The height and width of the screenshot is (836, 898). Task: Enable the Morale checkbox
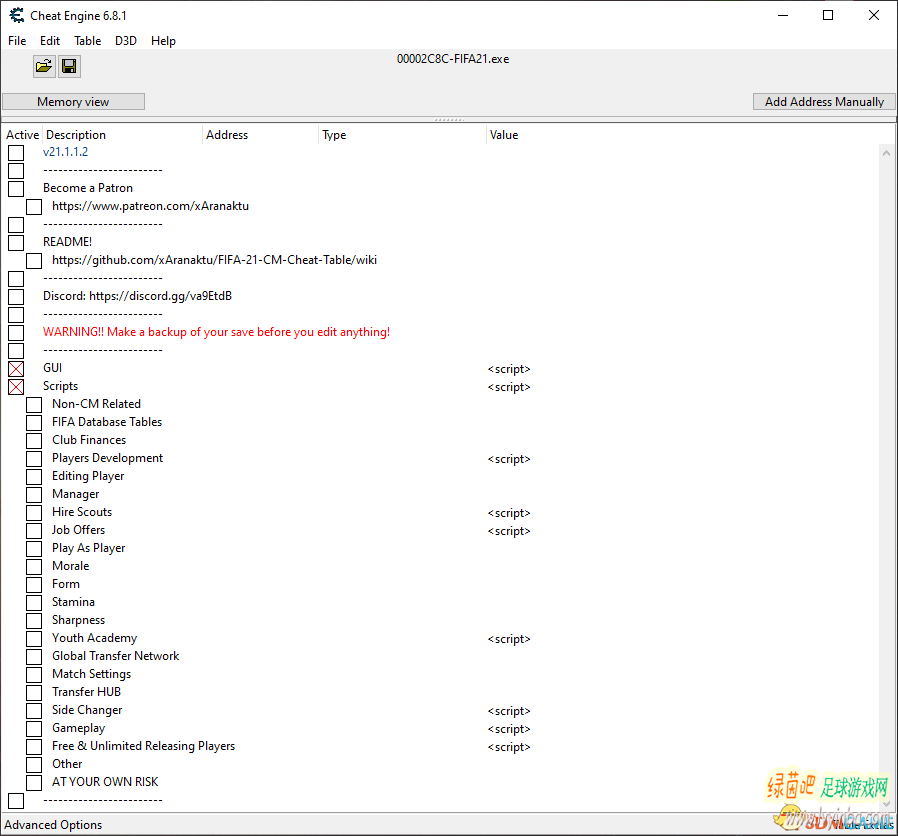pyautogui.click(x=34, y=567)
